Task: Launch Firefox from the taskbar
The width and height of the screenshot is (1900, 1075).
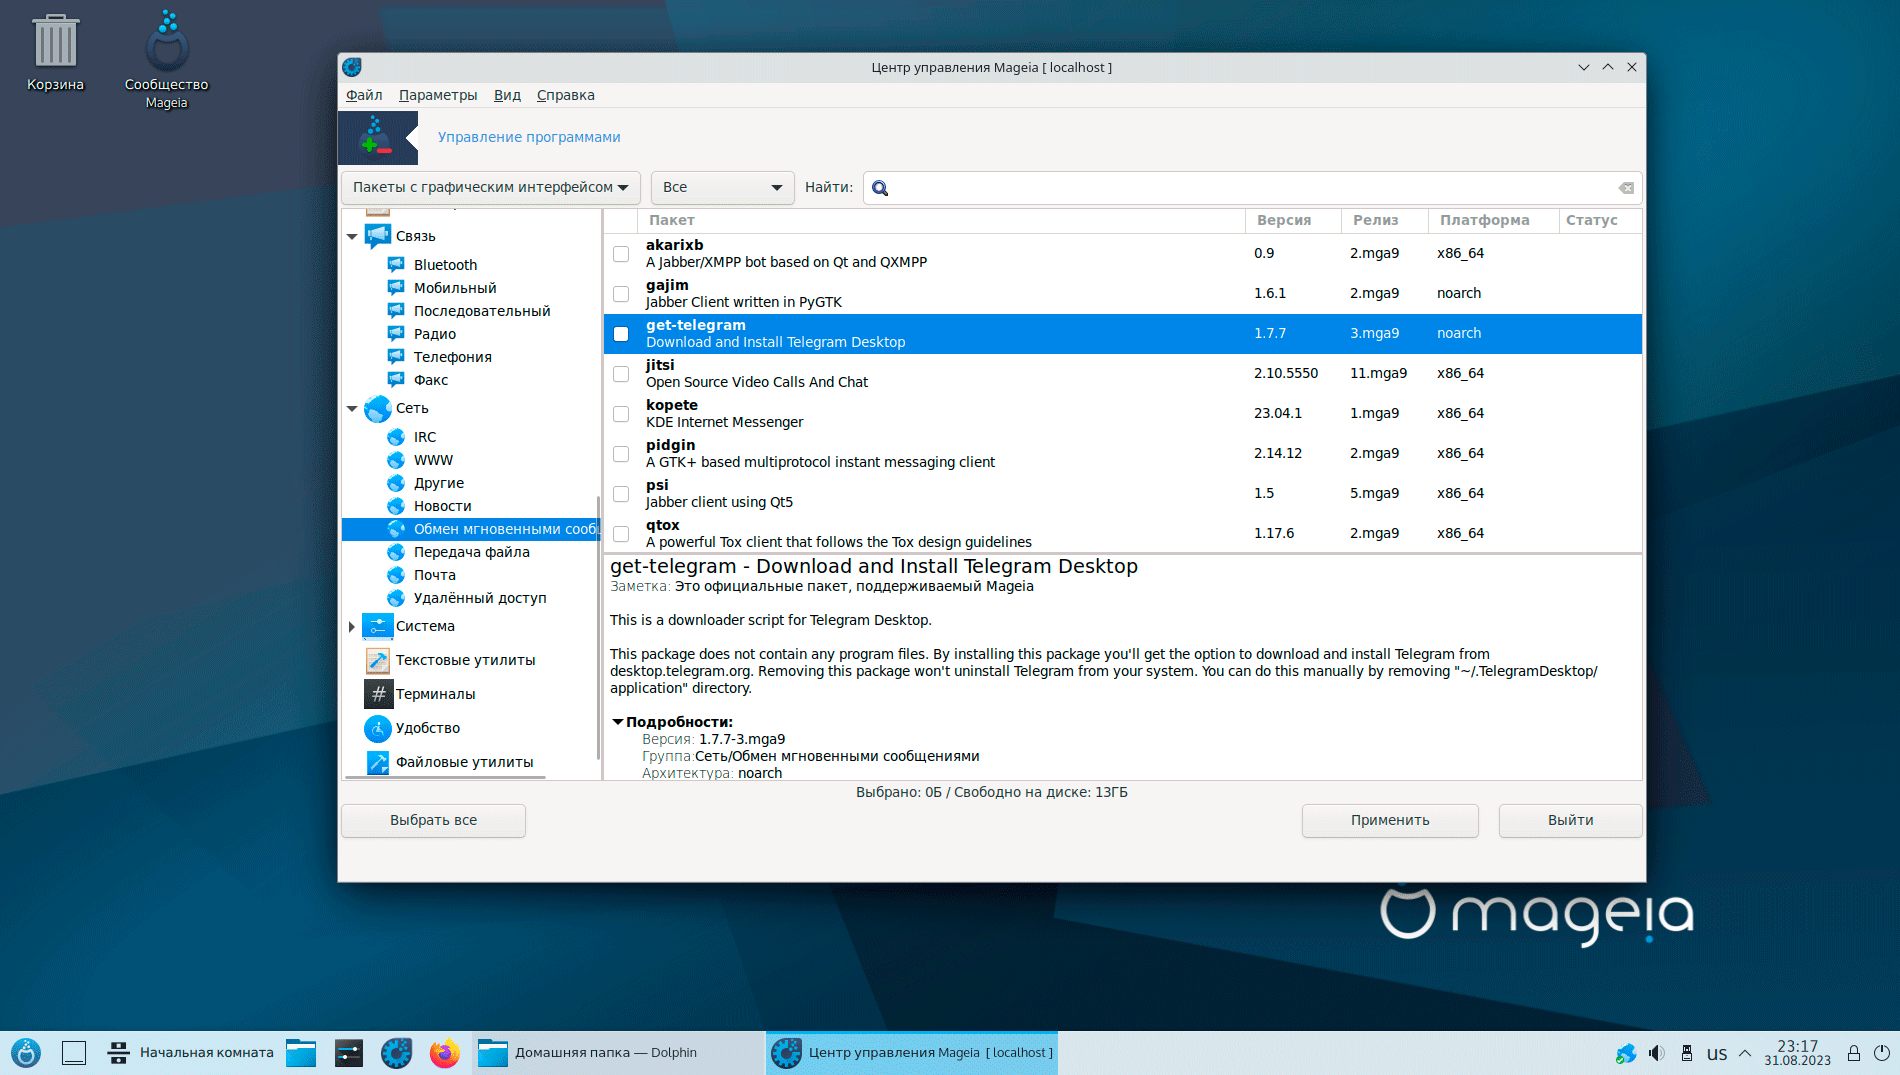Action: pyautogui.click(x=444, y=1053)
